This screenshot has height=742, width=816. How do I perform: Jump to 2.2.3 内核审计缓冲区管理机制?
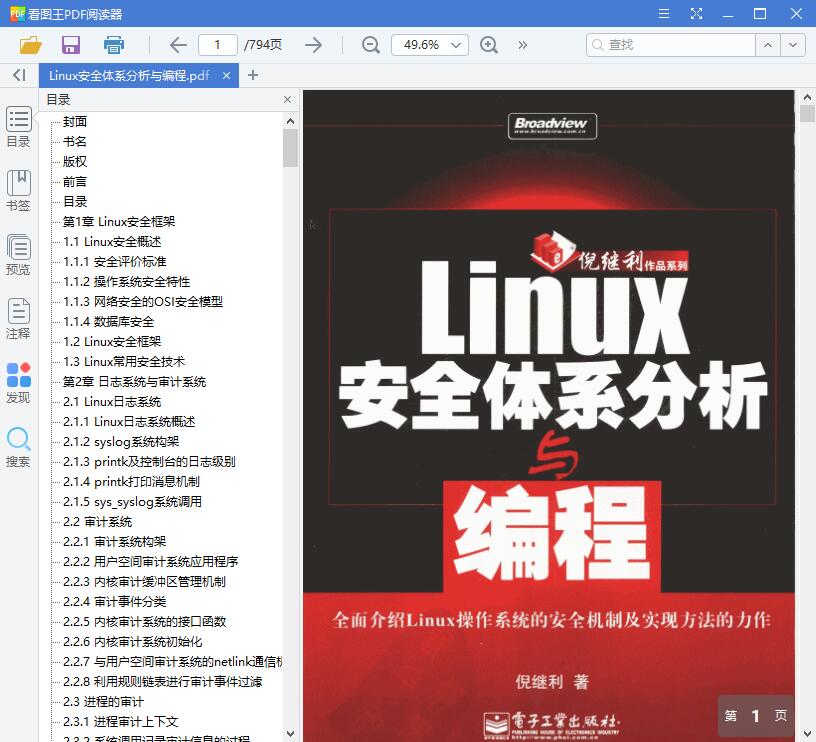(144, 582)
